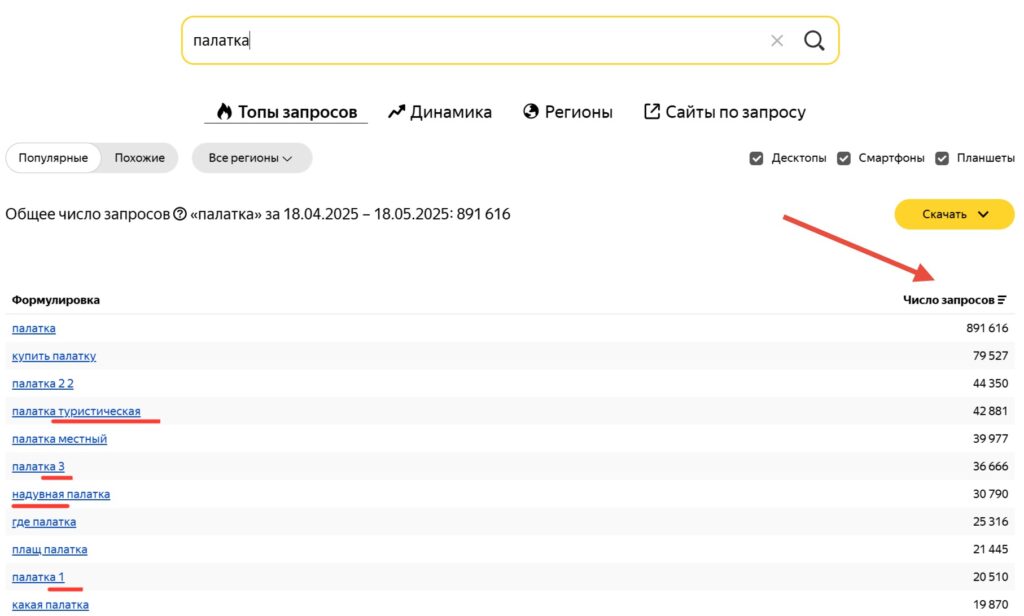The image size is (1024, 616).
Task: Uncheck the Смартфоны checkbox
Action: 844,158
